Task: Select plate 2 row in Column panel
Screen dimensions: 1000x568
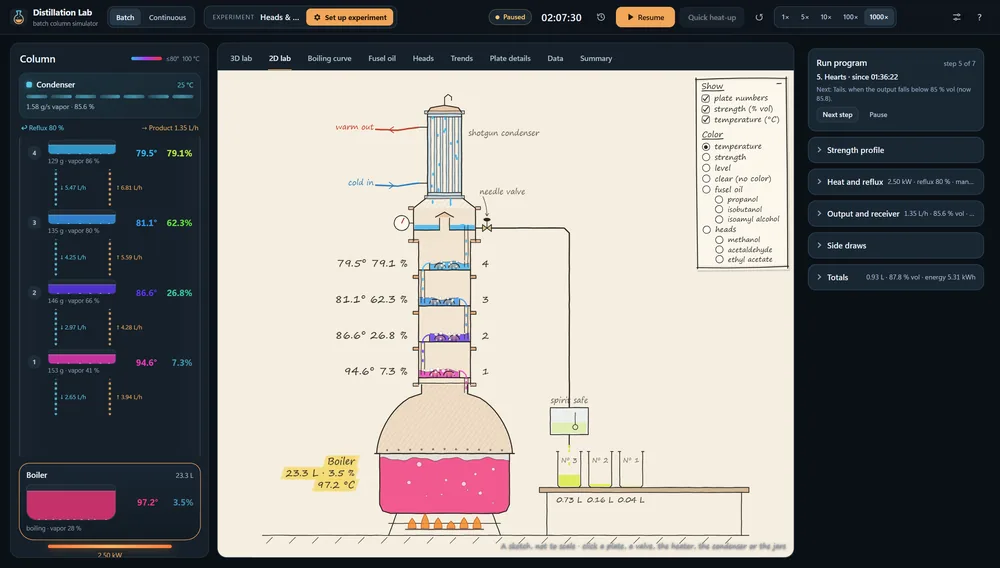Action: (x=110, y=293)
